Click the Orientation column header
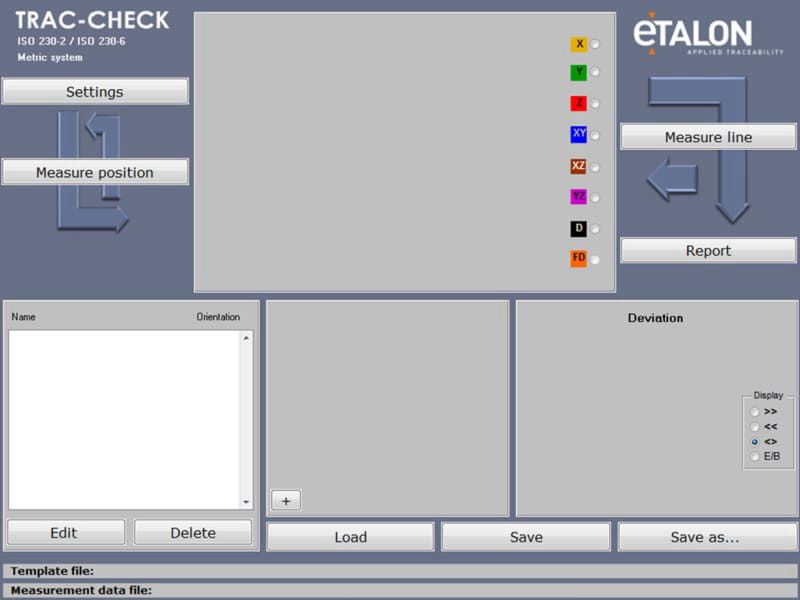This screenshot has height=600, width=800. coord(218,317)
